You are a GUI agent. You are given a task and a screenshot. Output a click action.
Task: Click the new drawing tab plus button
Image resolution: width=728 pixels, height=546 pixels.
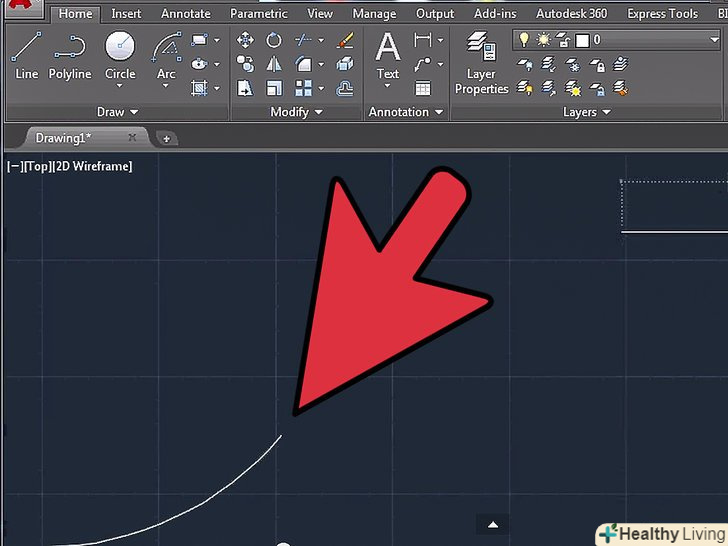(x=167, y=139)
